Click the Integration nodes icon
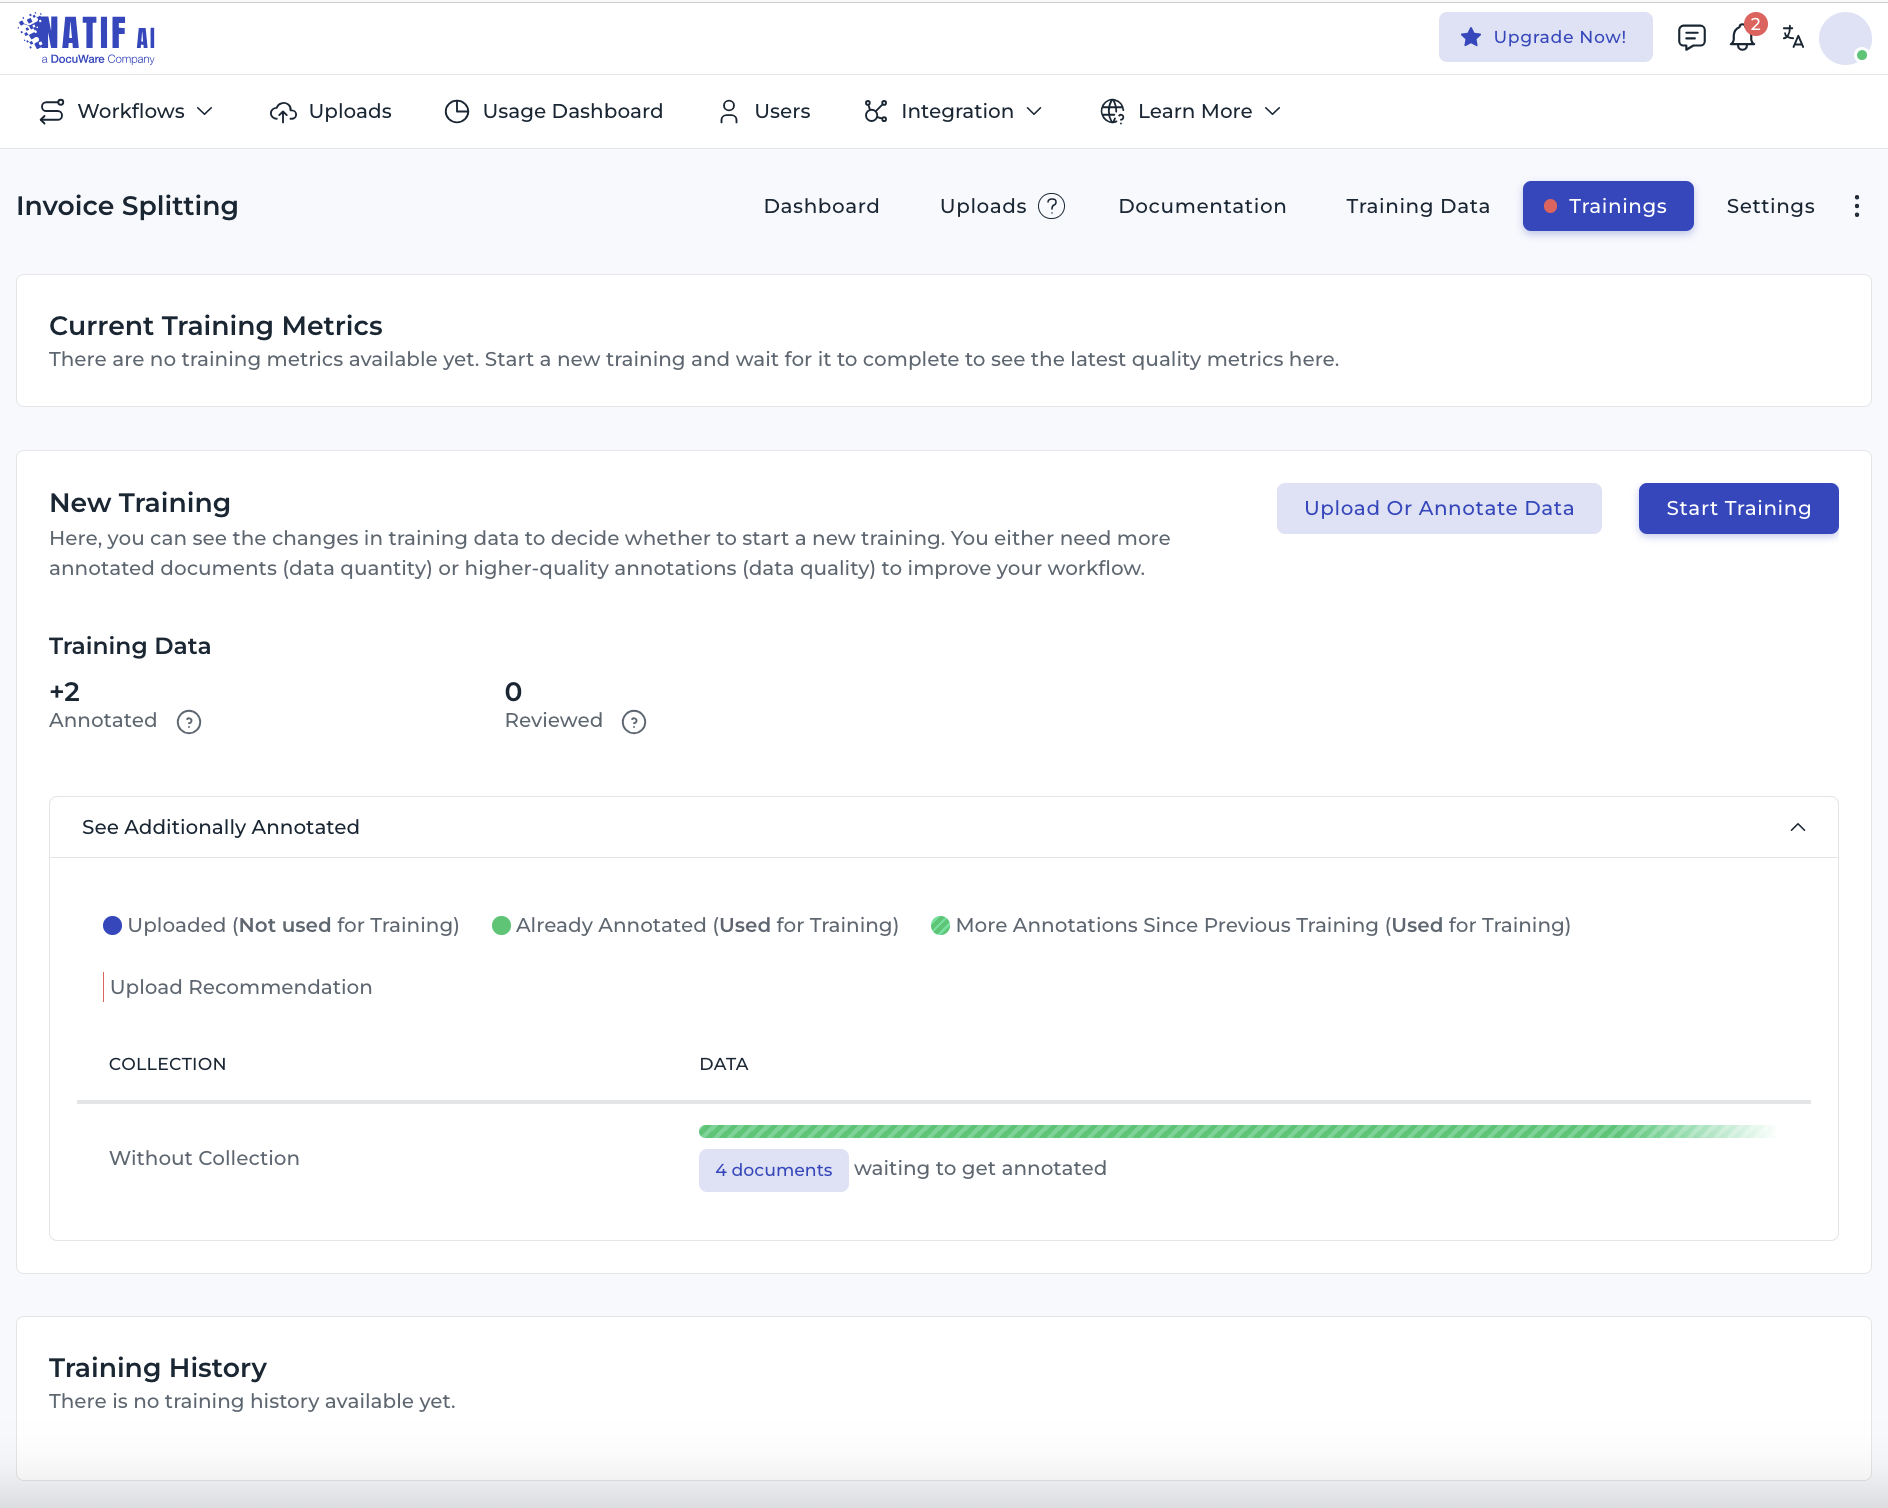1888x1508 pixels. pyautogui.click(x=876, y=111)
